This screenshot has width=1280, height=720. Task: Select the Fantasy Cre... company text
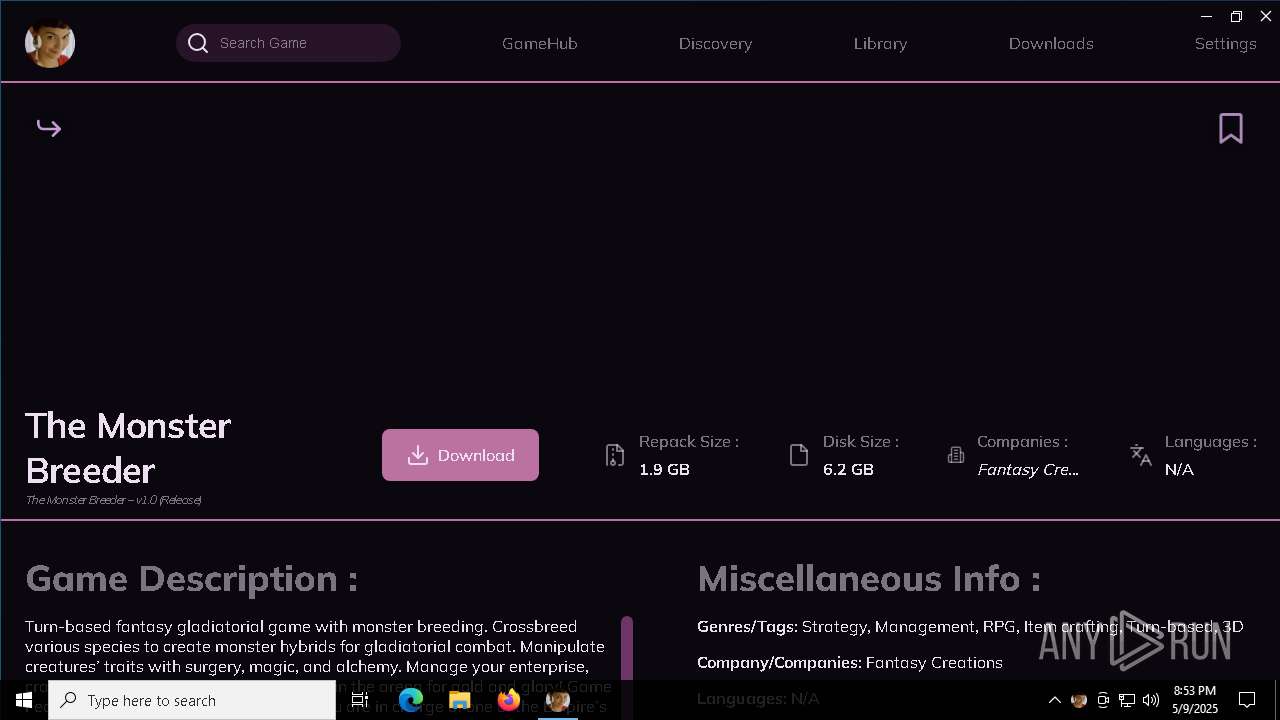point(1028,469)
